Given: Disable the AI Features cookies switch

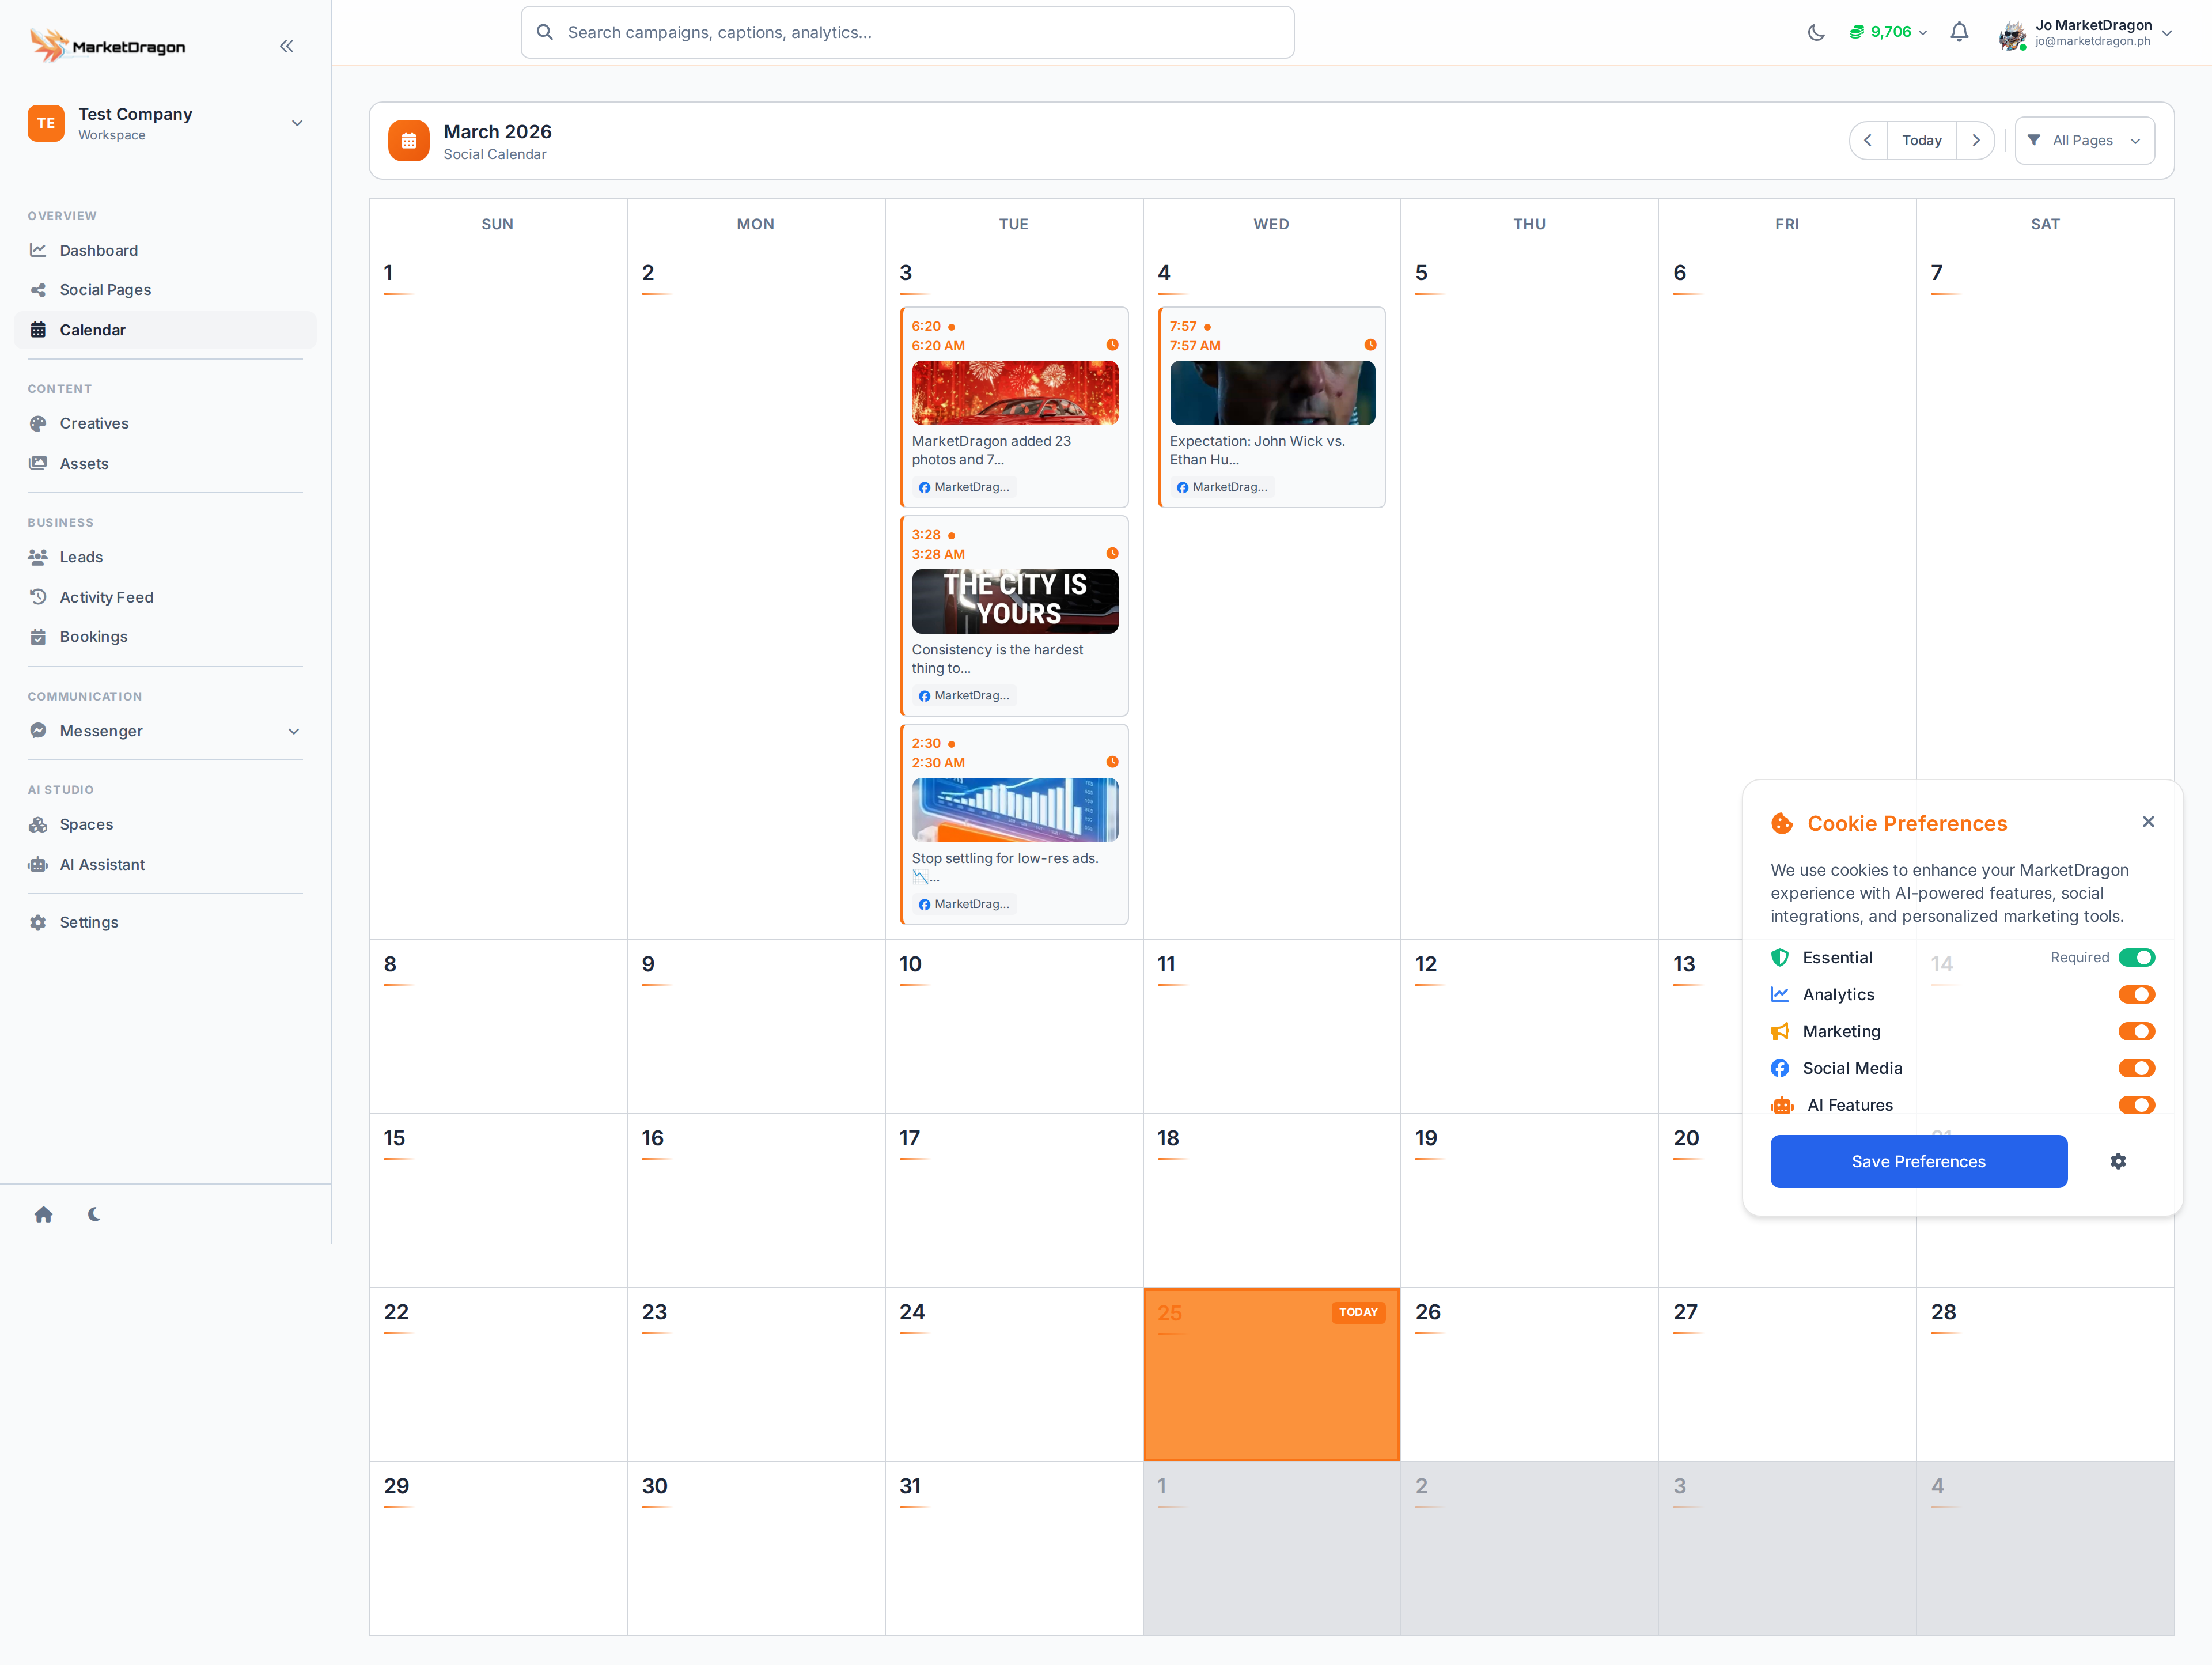Looking at the screenshot, I should click(2136, 1105).
